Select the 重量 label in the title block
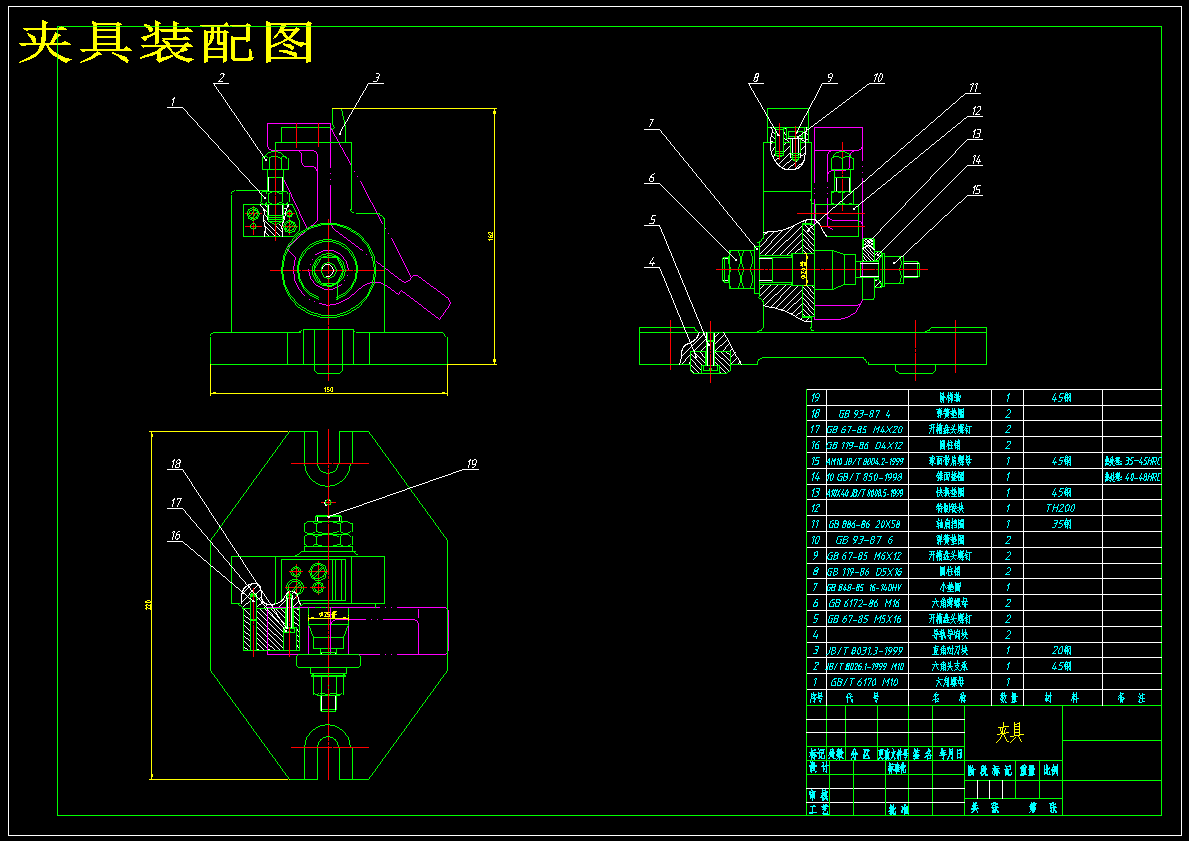Image resolution: width=1189 pixels, height=841 pixels. tap(1027, 770)
